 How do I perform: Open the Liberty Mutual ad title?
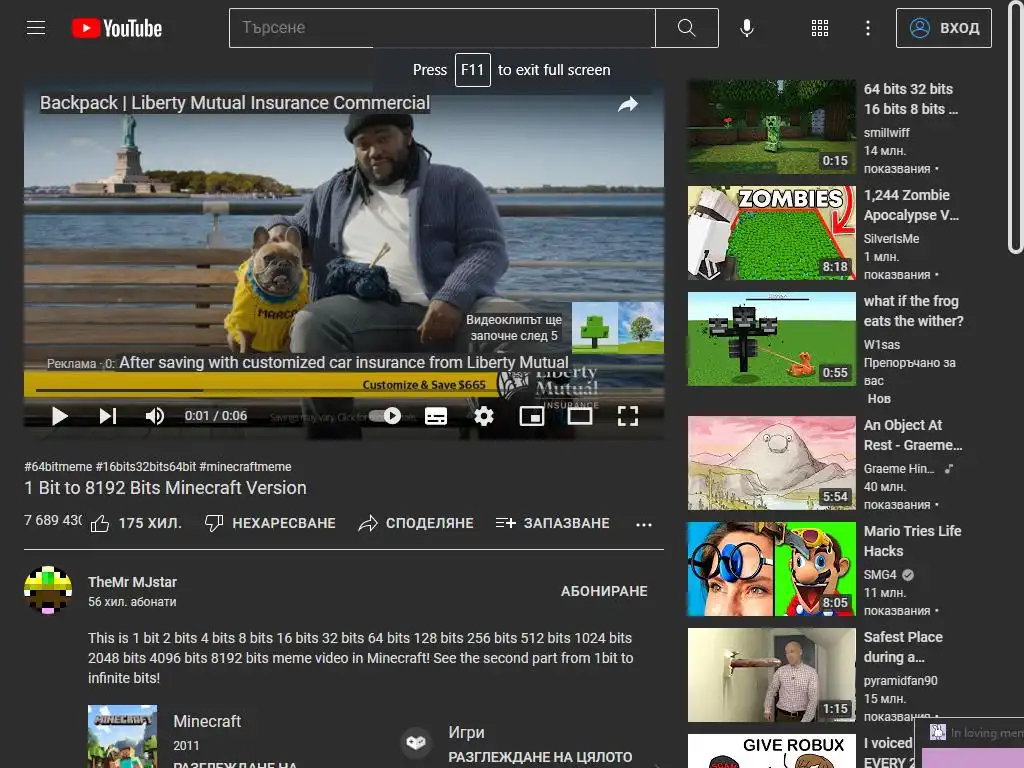234,103
